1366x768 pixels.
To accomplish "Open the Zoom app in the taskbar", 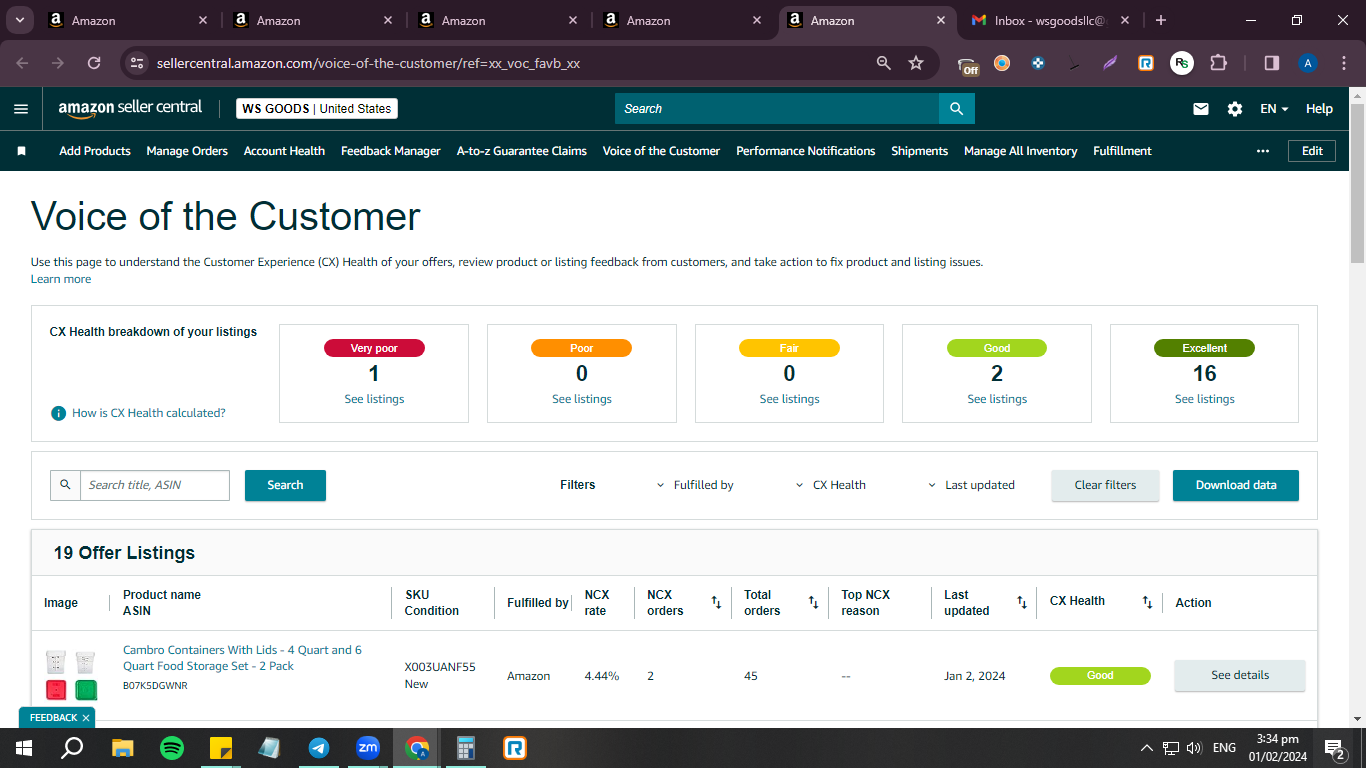I will (368, 748).
